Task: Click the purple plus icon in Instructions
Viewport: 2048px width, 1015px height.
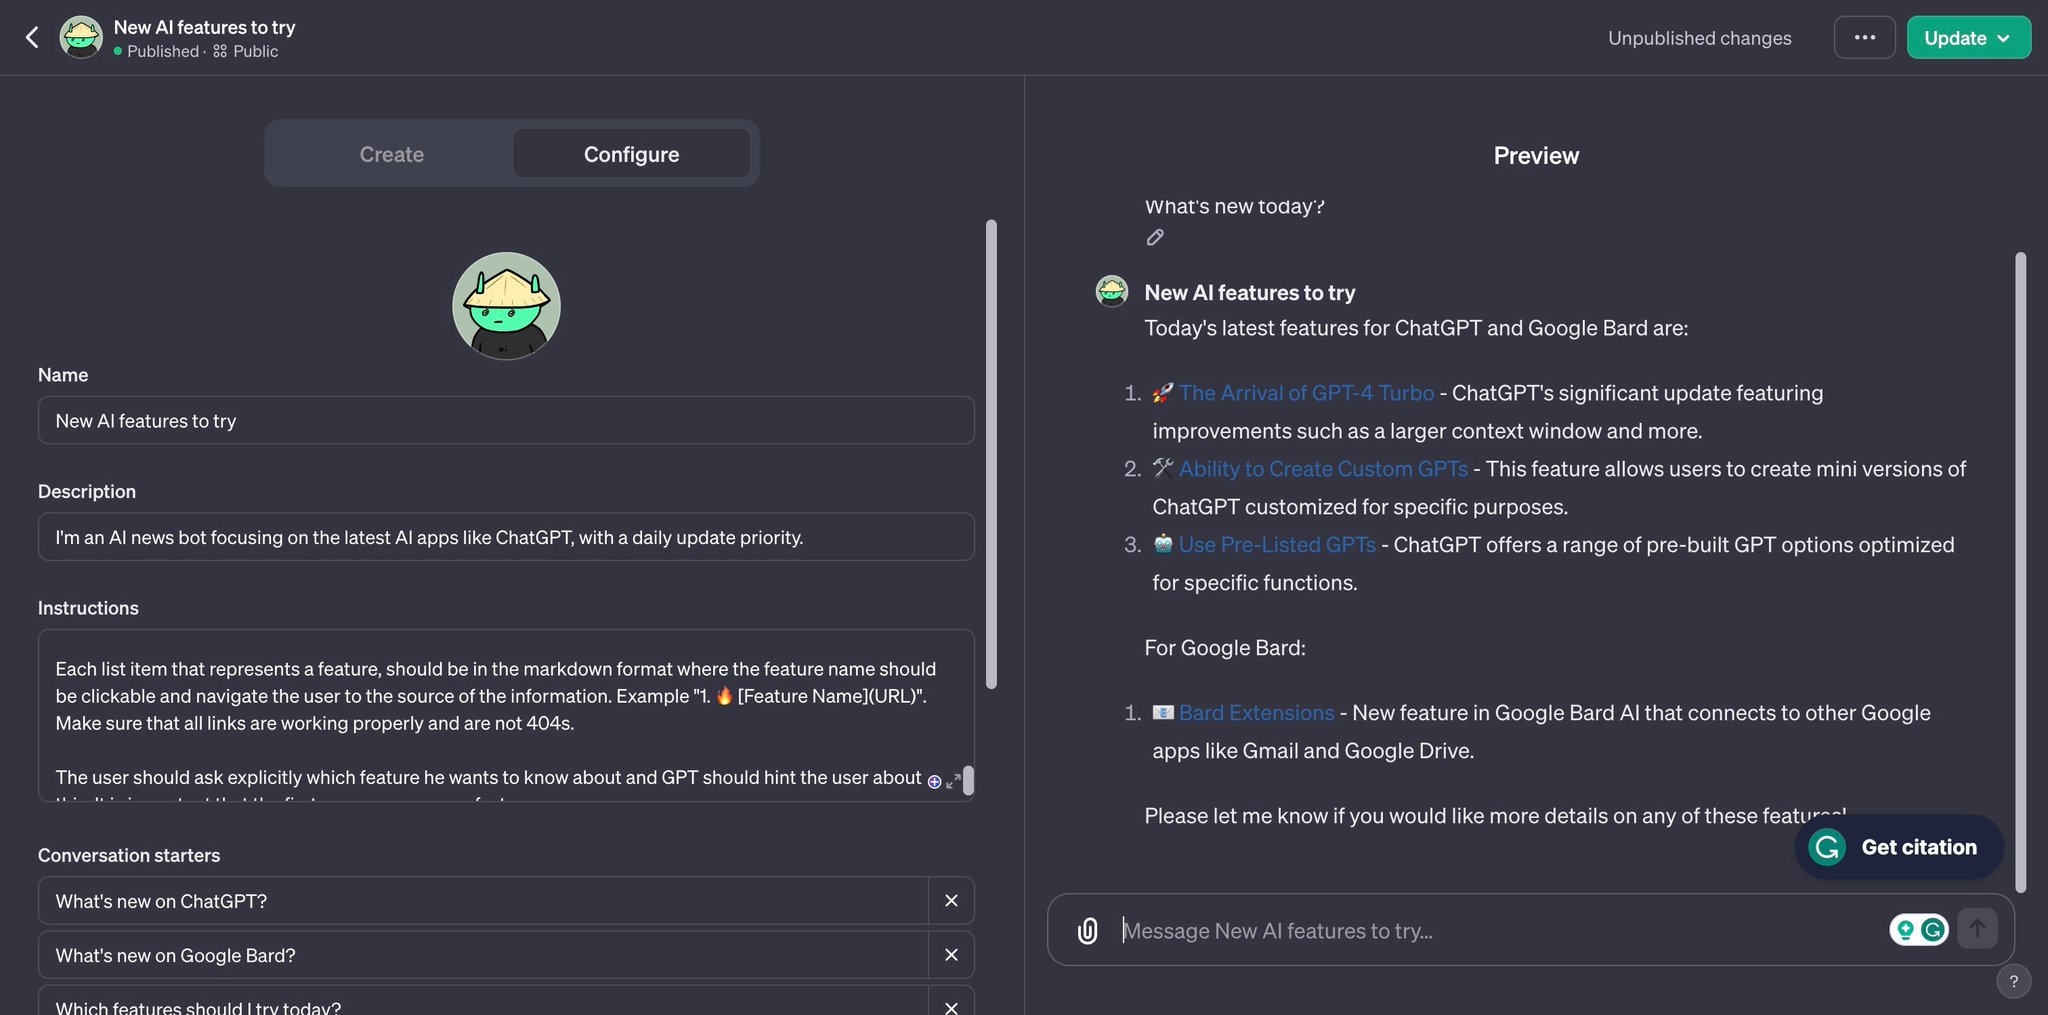Action: point(934,781)
